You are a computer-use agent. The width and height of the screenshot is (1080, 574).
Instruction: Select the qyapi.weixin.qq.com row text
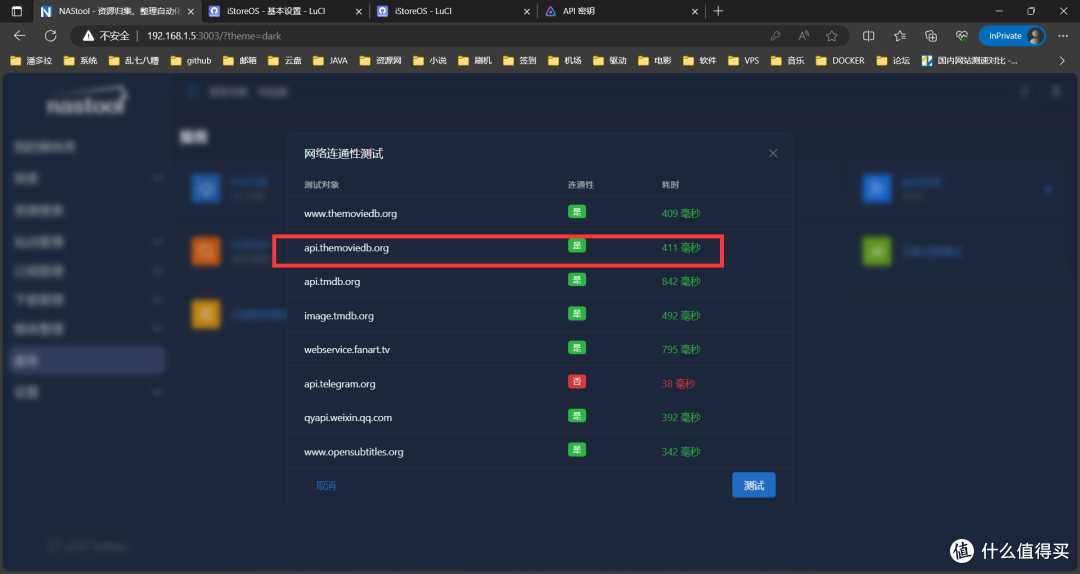[347, 418]
